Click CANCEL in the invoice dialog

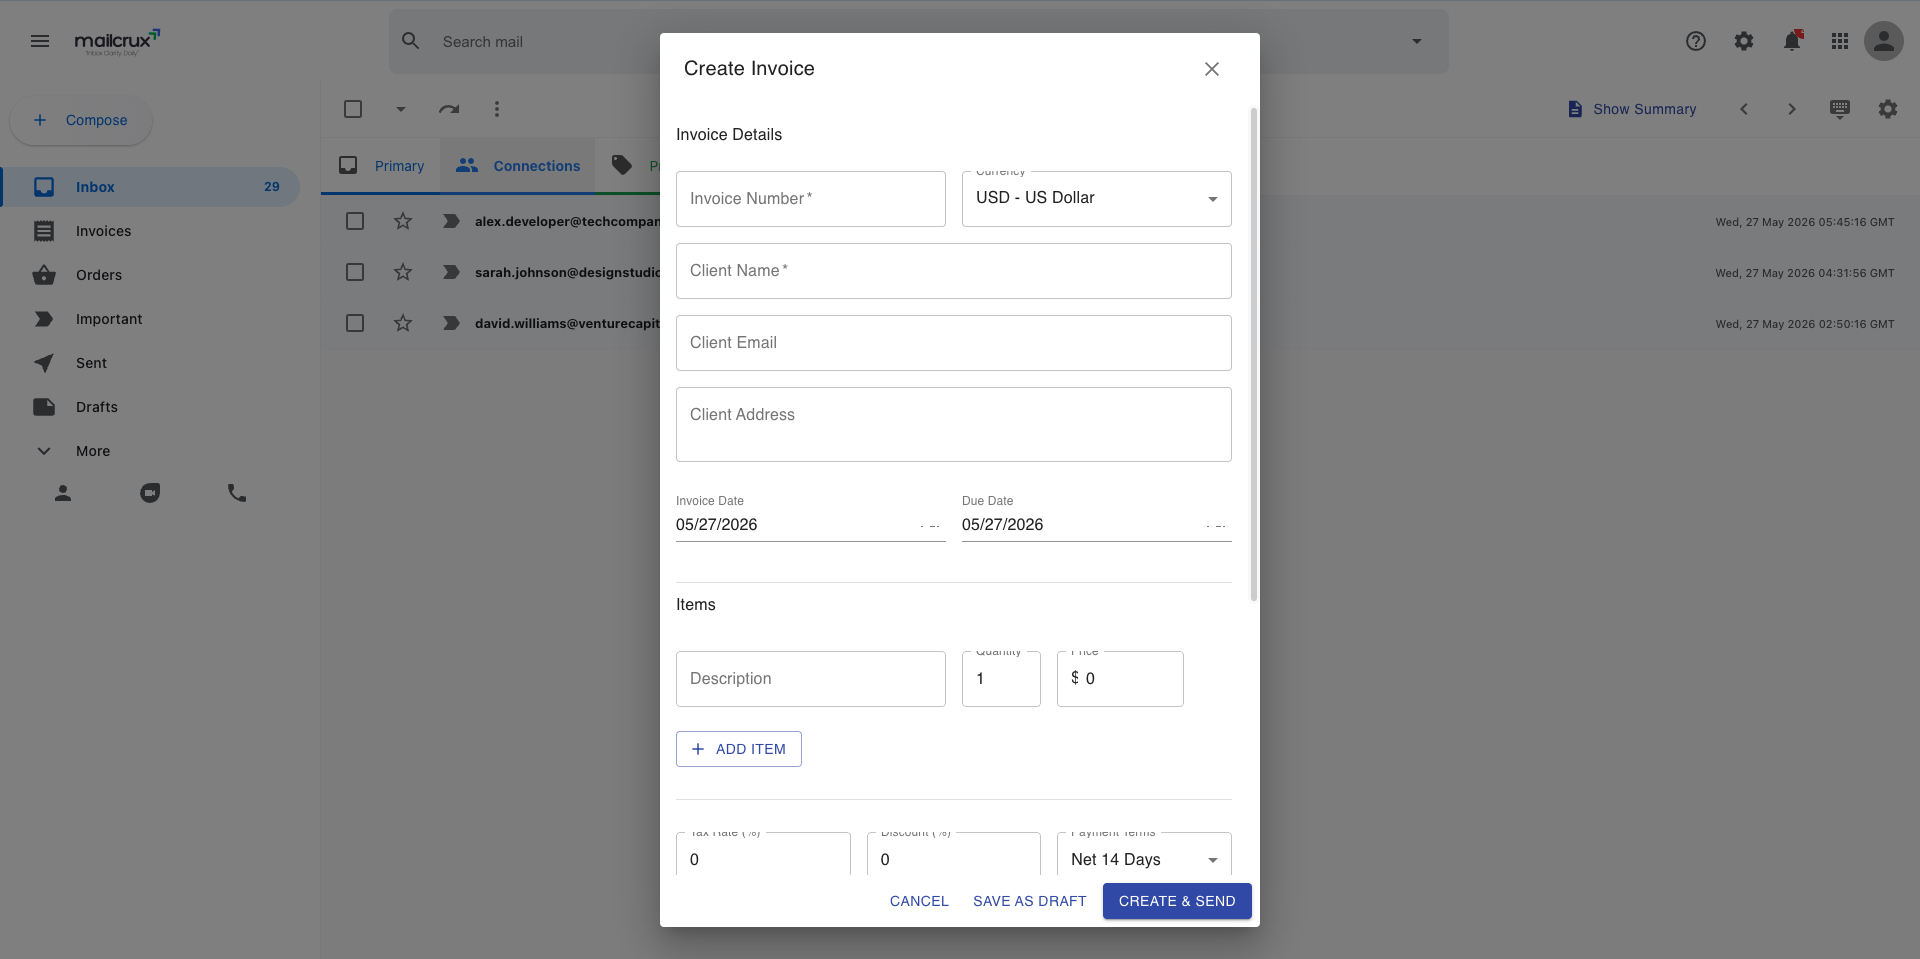(x=919, y=901)
